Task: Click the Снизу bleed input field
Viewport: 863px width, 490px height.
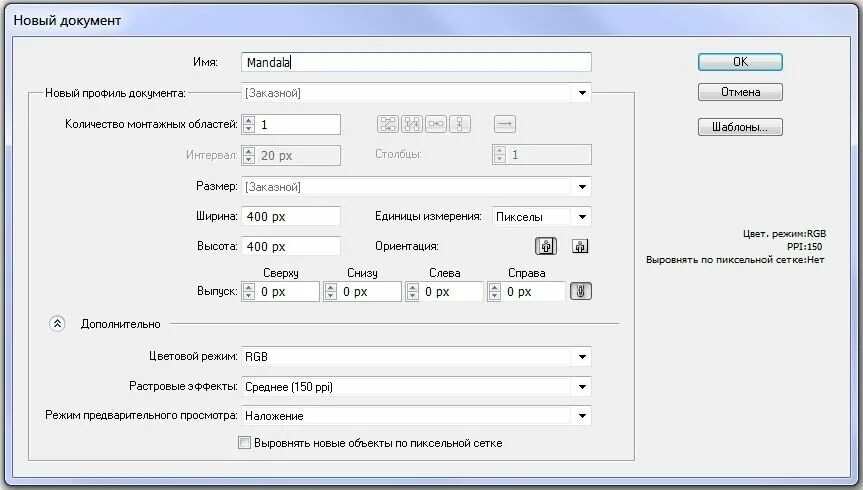Action: point(369,292)
